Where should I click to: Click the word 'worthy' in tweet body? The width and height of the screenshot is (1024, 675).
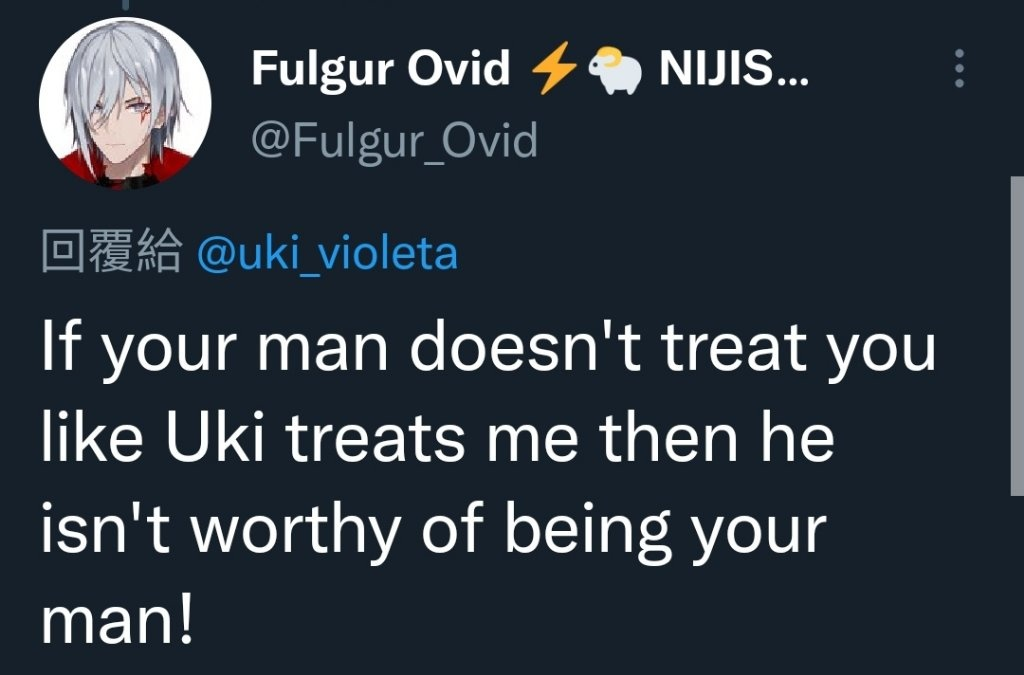[x=295, y=531]
